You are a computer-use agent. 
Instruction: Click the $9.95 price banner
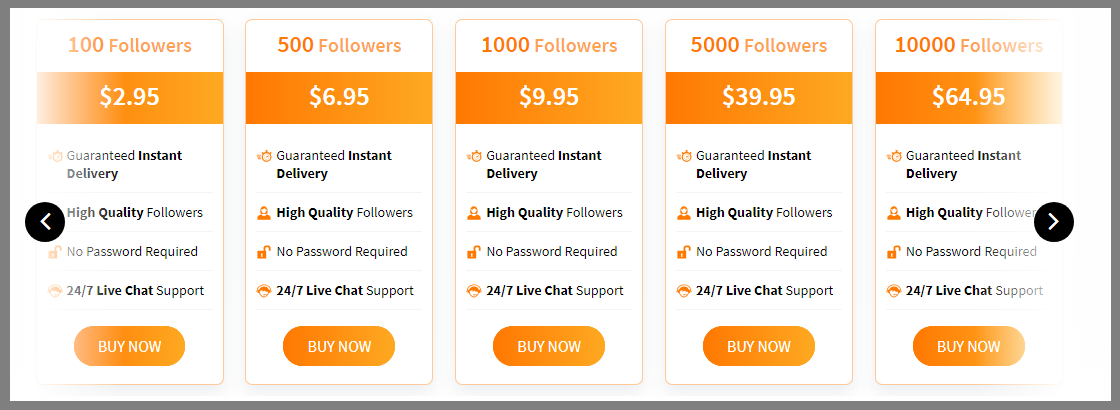[549, 97]
